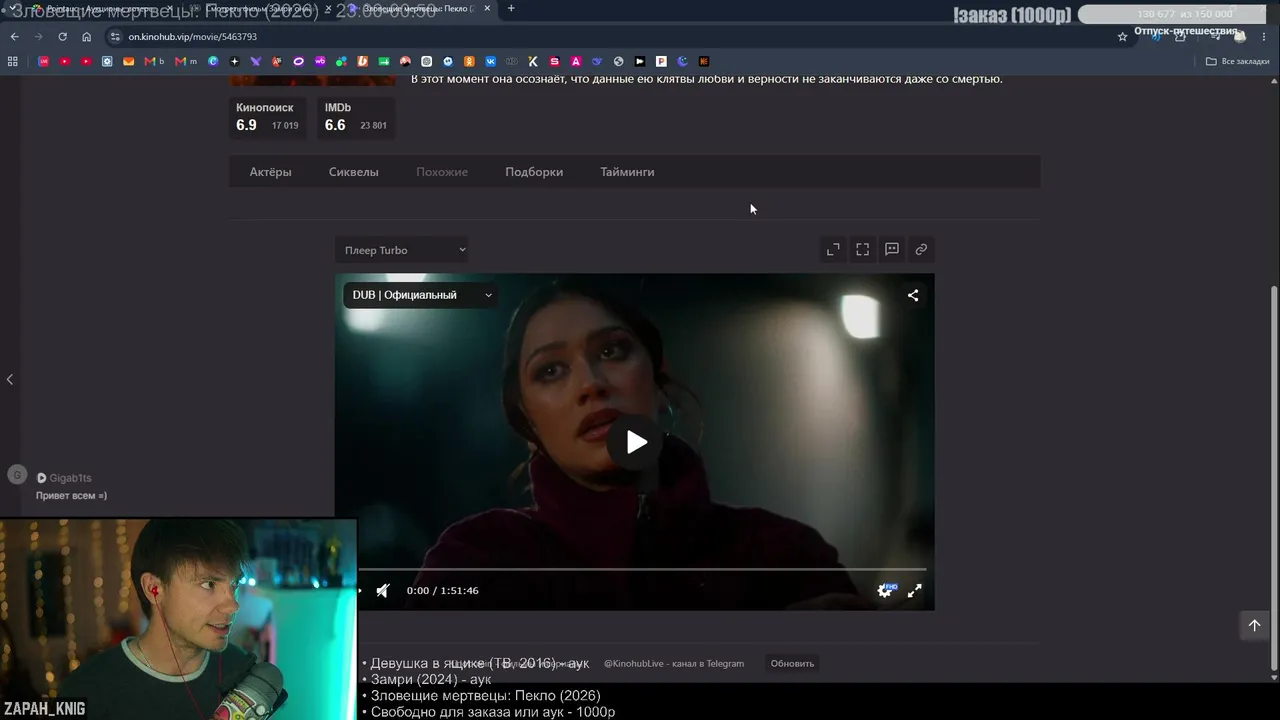Open the Gmail 'm' bookmark
This screenshot has width=1280, height=720.
click(186, 61)
